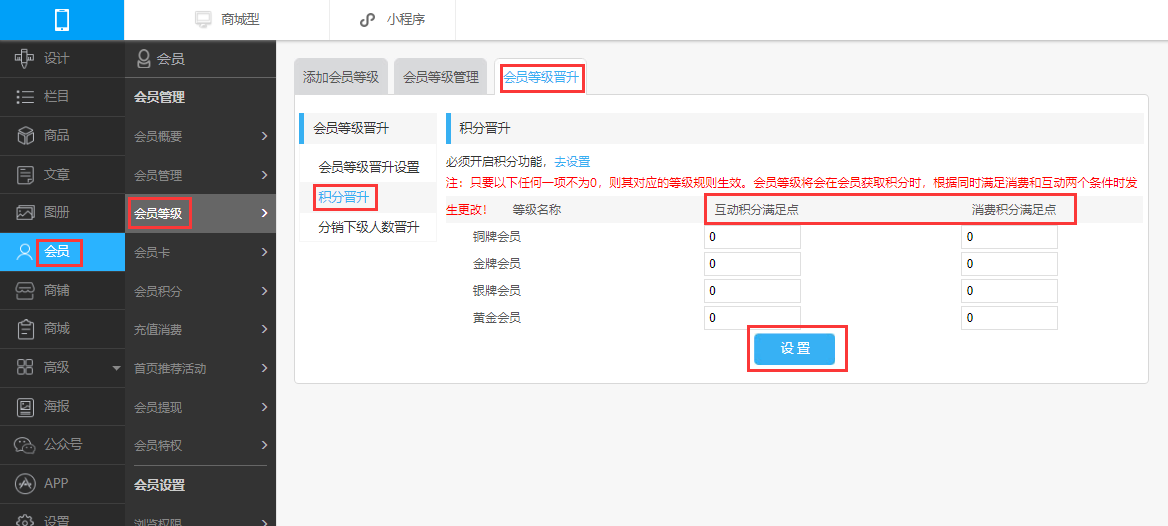Expand the 首页推荐活动 submenu chevron
1168x526 pixels.
(264, 368)
